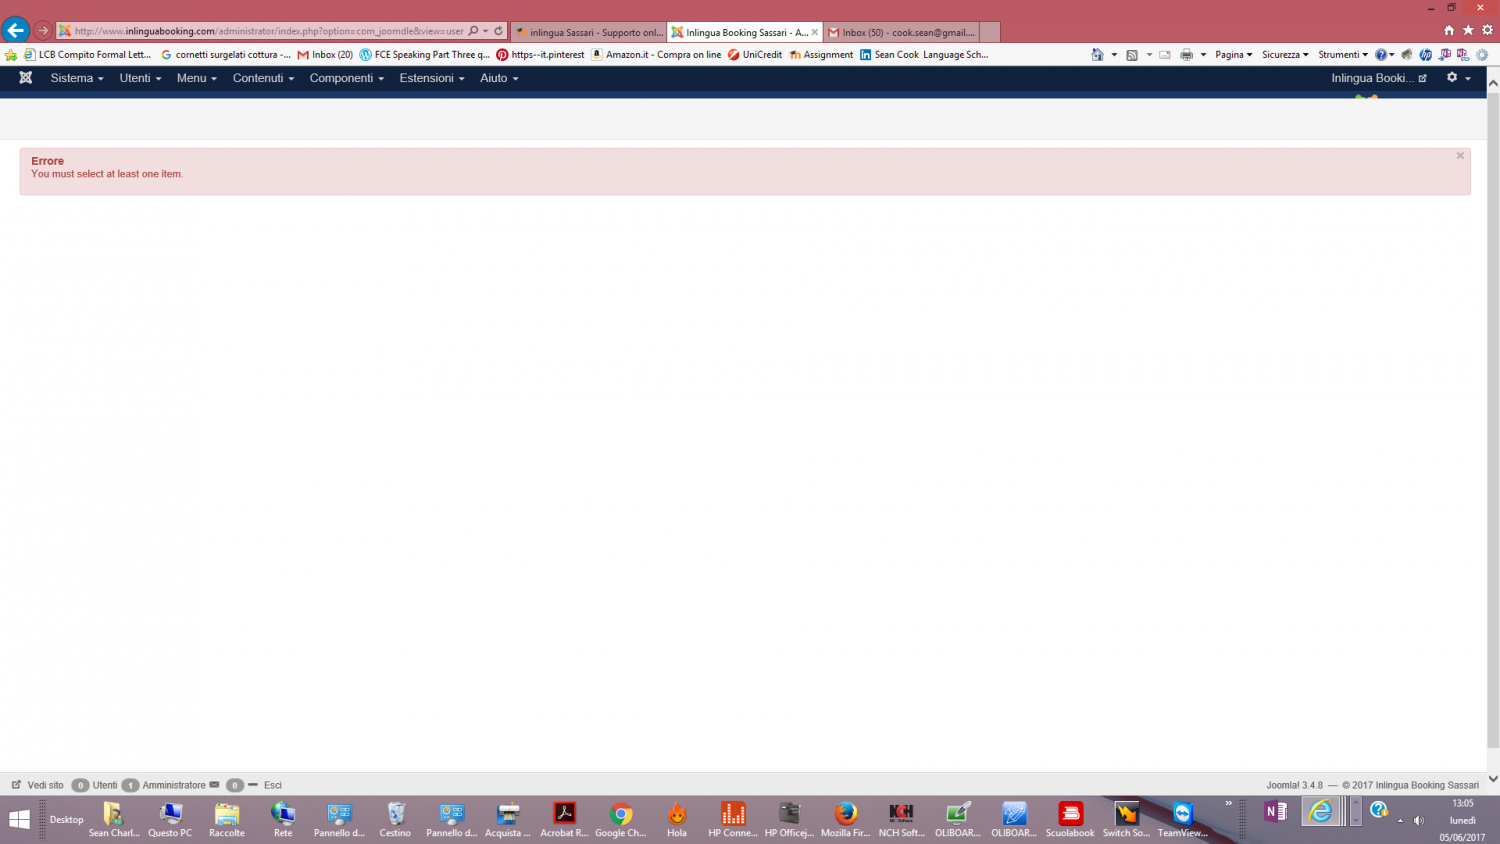The image size is (1500, 844).
Task: Refresh the page with reload icon
Action: pos(498,31)
